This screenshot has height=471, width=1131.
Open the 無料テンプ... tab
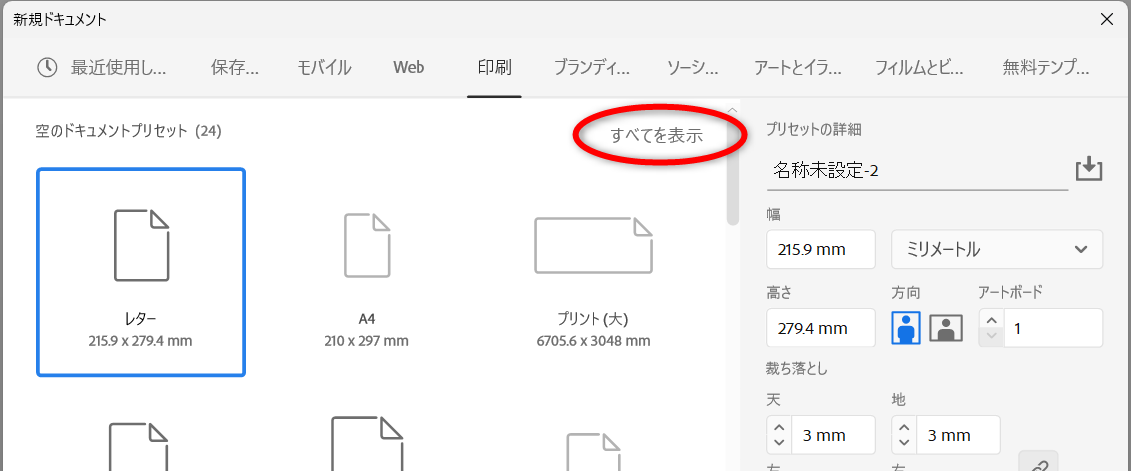click(x=1045, y=68)
